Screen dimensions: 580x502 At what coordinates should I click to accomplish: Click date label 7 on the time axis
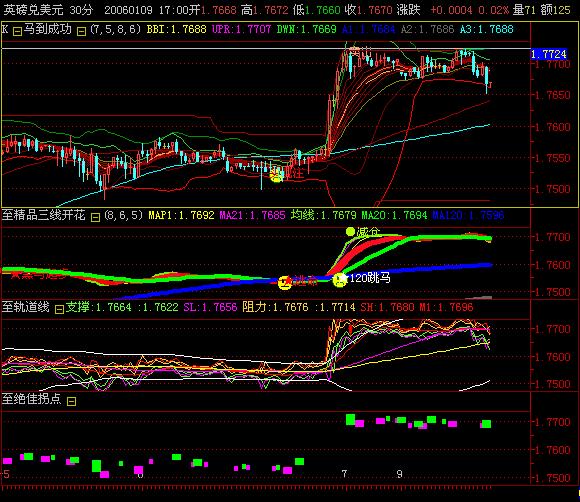pyautogui.click(x=344, y=474)
